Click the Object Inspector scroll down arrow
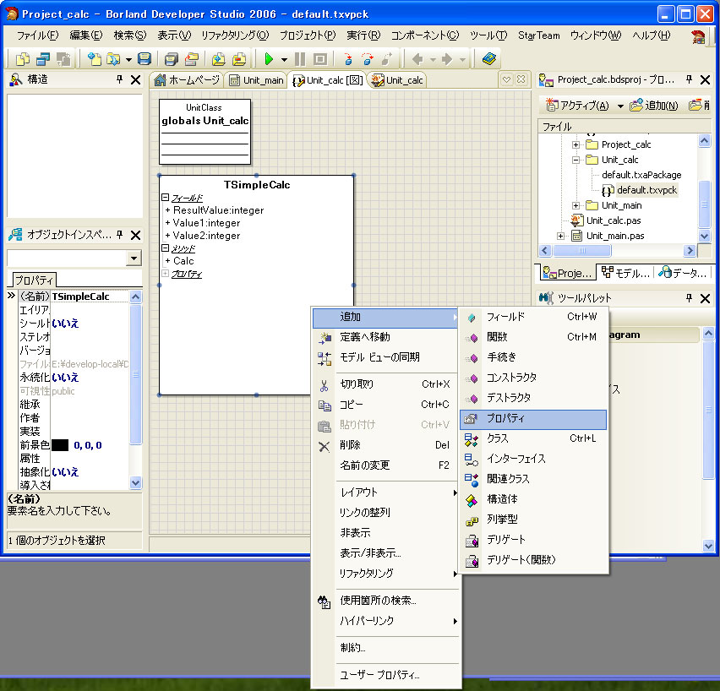 click(135, 483)
